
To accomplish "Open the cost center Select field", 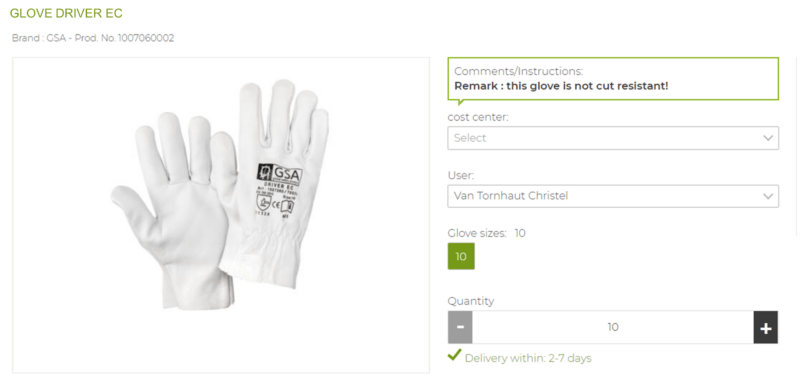I will (x=613, y=138).
